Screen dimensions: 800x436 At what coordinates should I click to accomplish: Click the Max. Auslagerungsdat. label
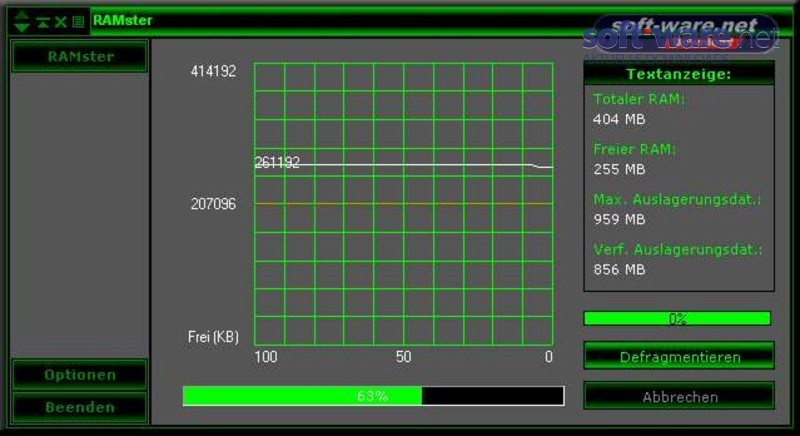point(677,199)
